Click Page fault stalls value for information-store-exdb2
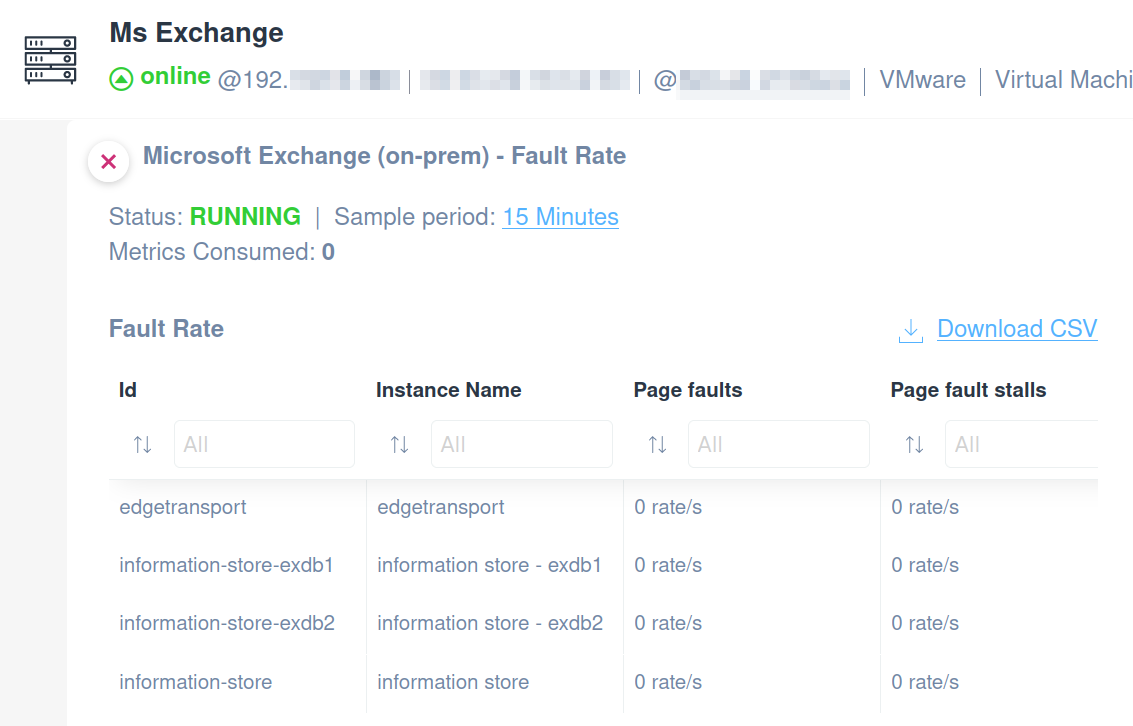 point(925,623)
